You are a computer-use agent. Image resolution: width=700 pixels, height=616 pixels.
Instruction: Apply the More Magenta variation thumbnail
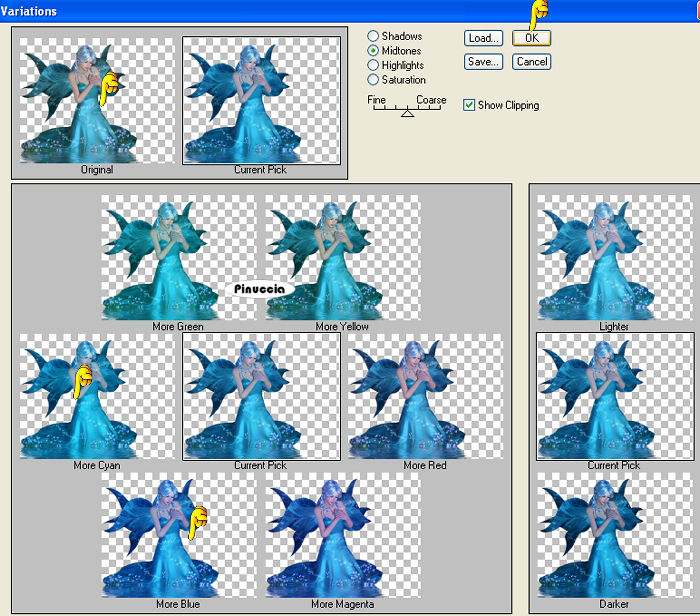pos(342,535)
